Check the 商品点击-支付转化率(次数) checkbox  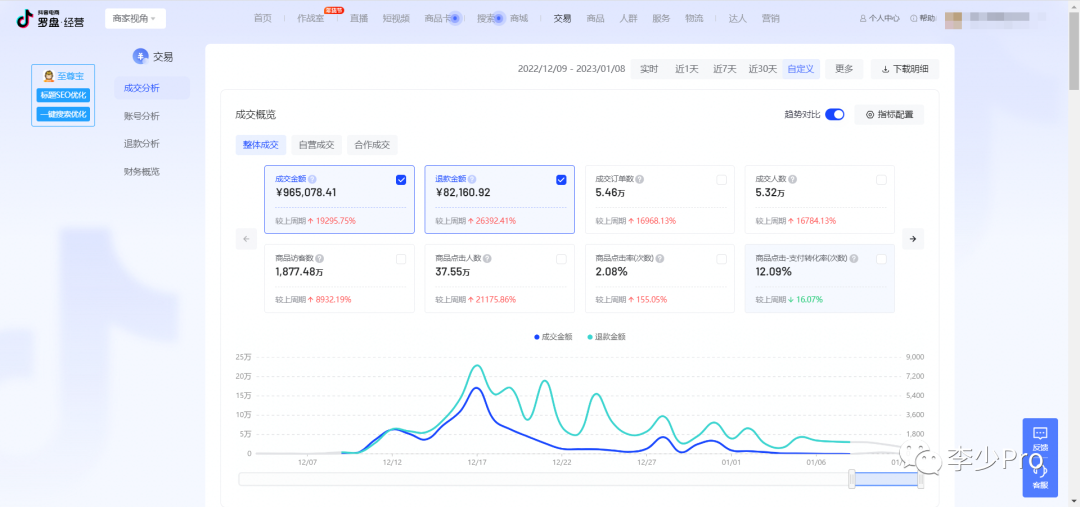pyautogui.click(x=881, y=259)
